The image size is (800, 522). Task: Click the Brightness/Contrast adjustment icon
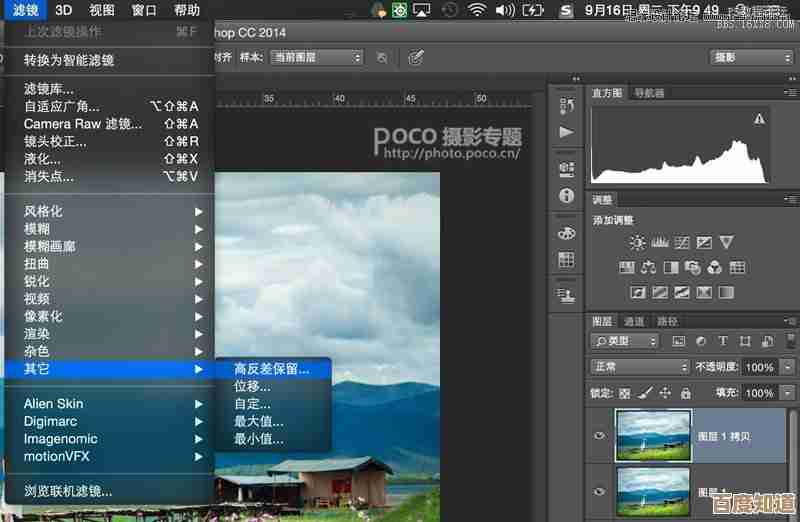pyautogui.click(x=637, y=242)
